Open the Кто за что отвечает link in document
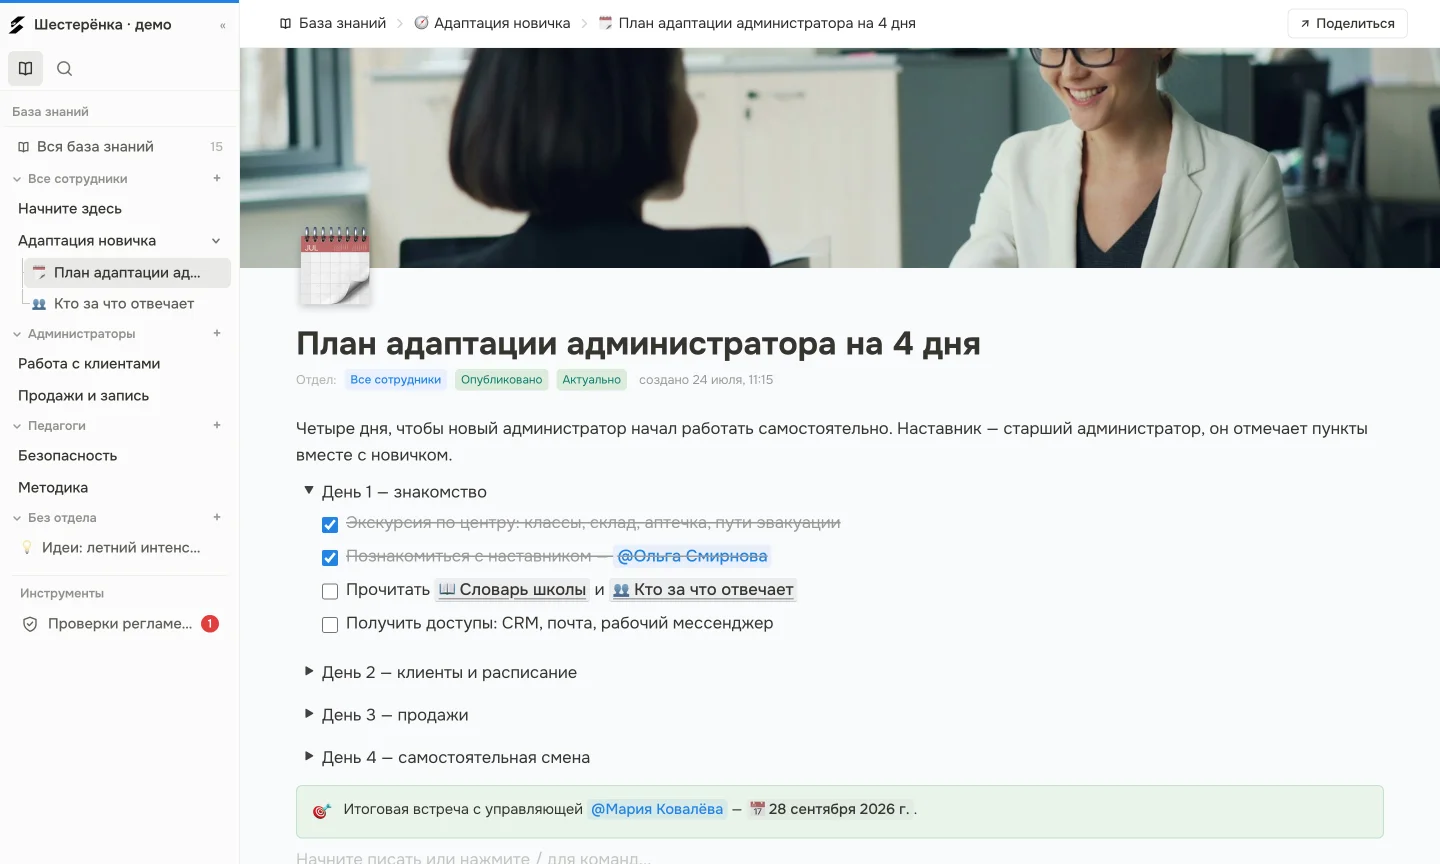The width and height of the screenshot is (1440, 864). click(703, 590)
